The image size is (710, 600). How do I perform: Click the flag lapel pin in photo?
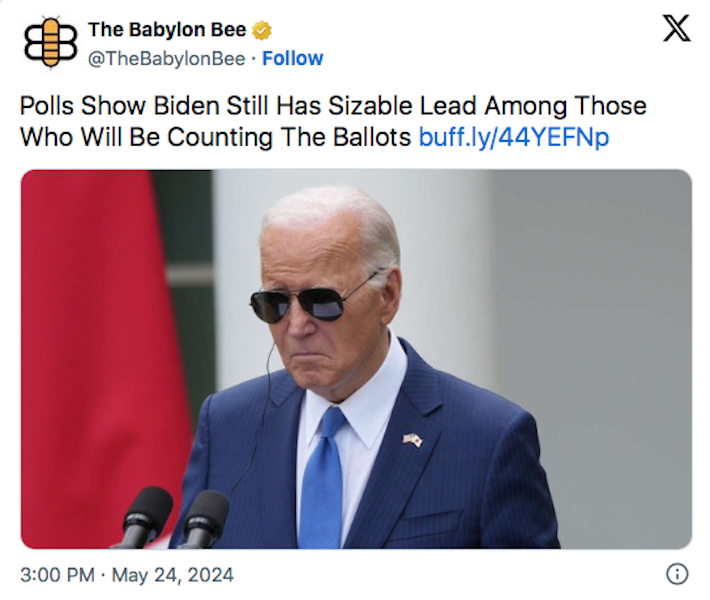tap(413, 439)
